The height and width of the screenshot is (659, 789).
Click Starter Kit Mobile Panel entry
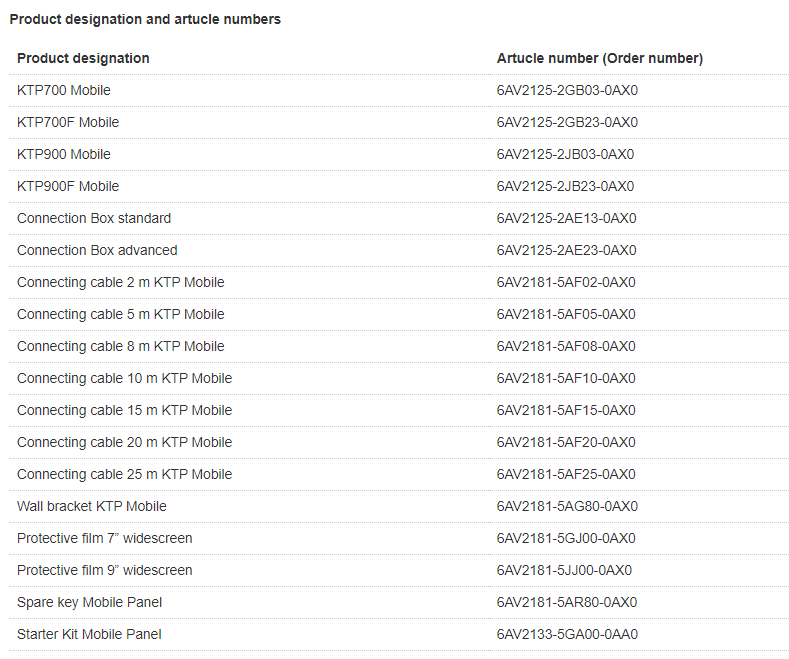pyautogui.click(x=89, y=634)
